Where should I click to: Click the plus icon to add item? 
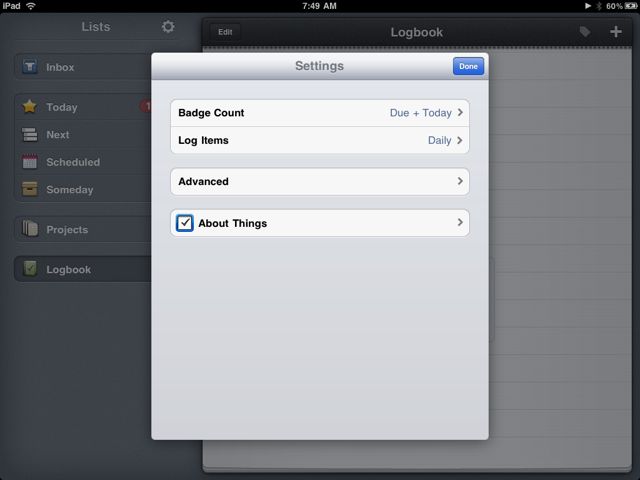(616, 31)
